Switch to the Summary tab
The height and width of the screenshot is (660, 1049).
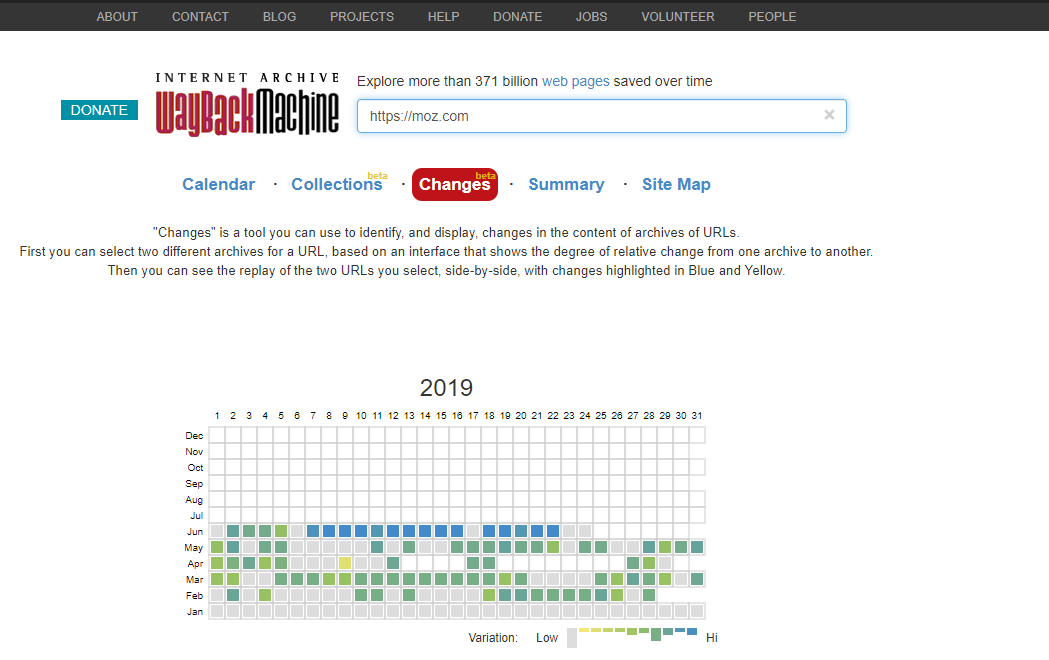[567, 185]
